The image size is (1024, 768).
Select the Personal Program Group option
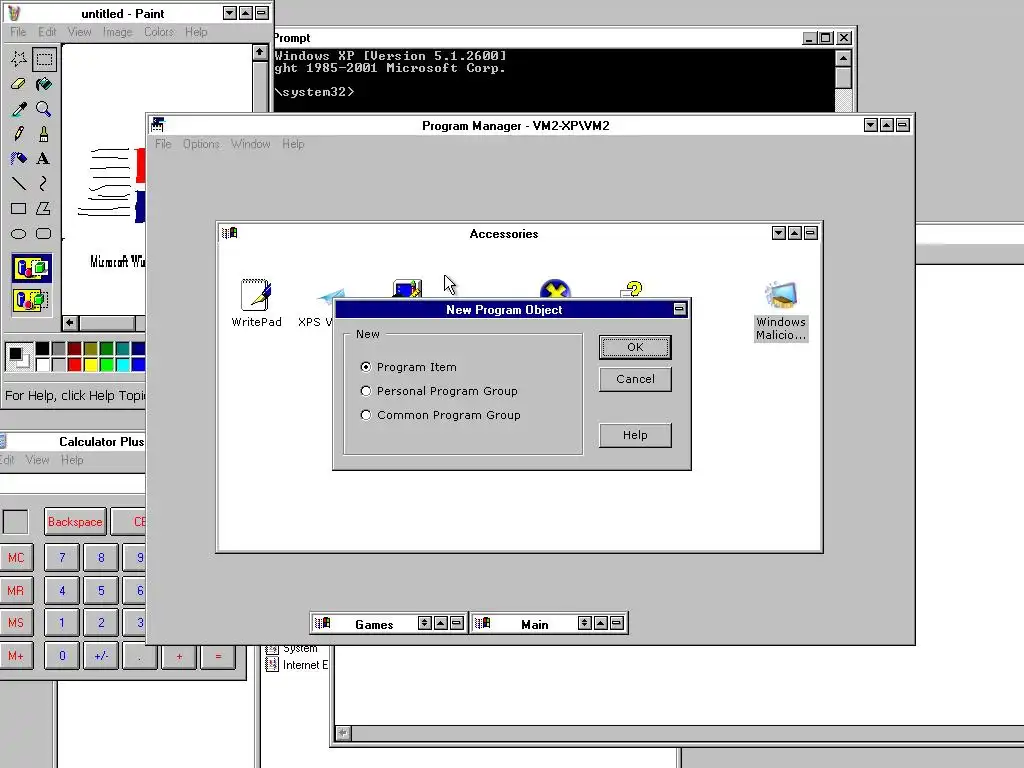click(366, 391)
